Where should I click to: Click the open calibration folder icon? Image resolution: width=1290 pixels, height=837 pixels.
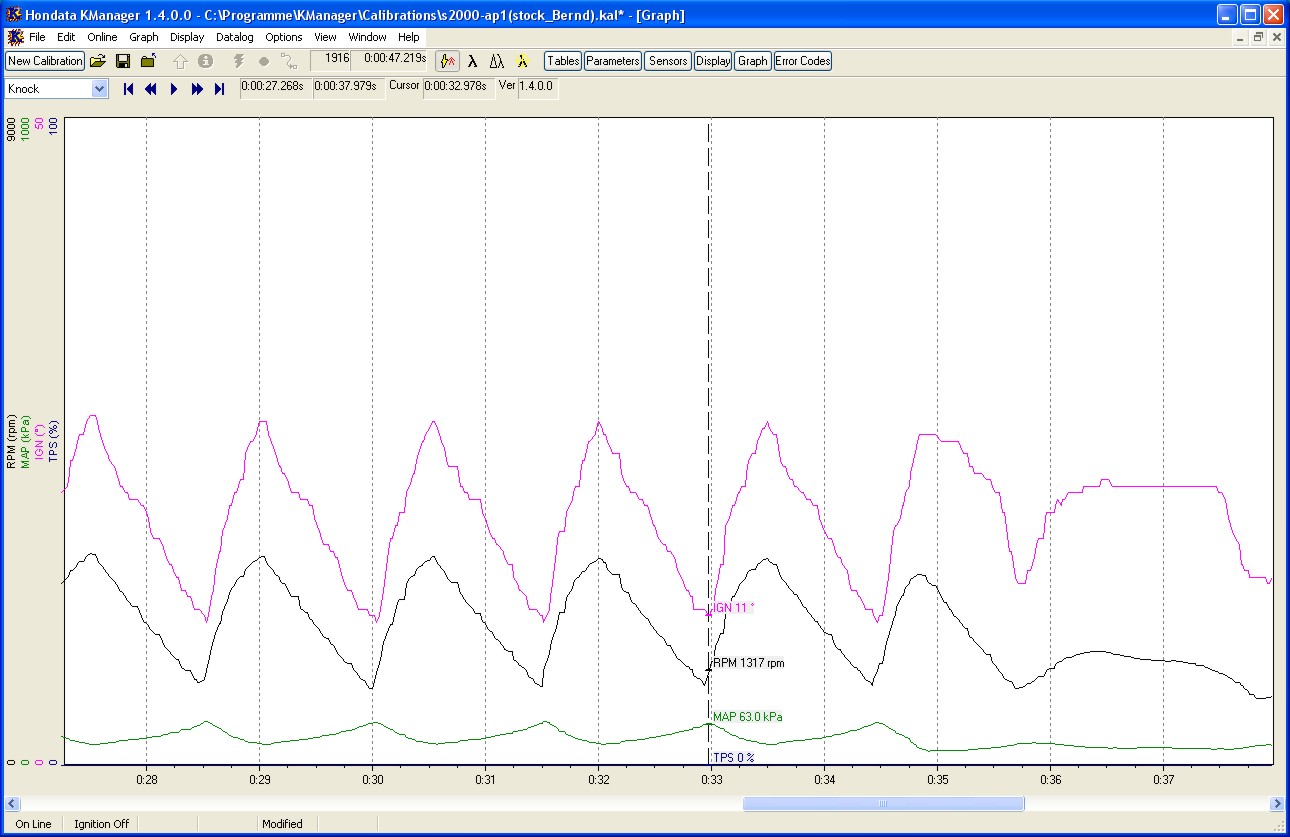(98, 61)
